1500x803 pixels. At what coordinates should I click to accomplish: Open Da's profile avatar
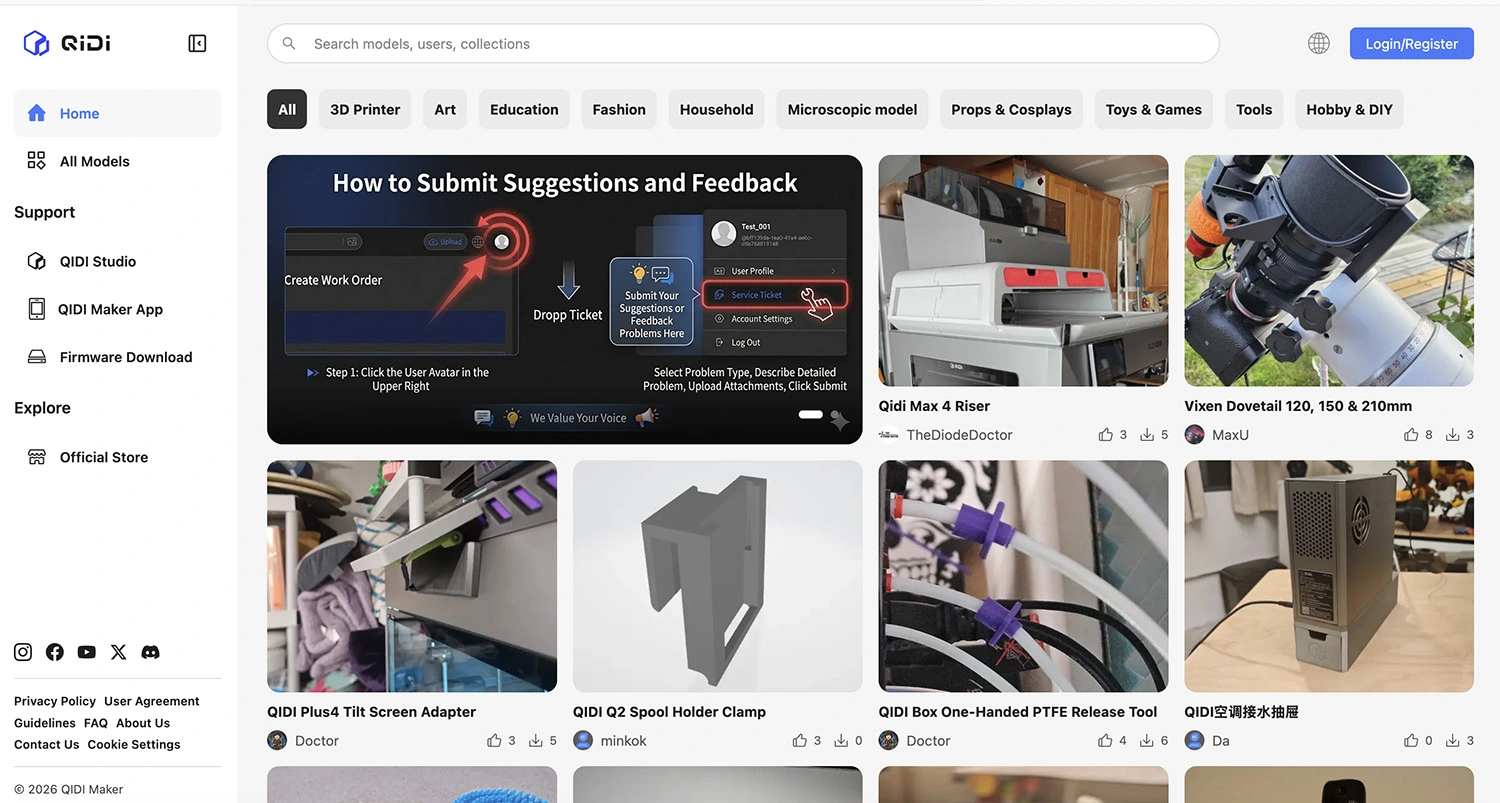pos(1194,741)
